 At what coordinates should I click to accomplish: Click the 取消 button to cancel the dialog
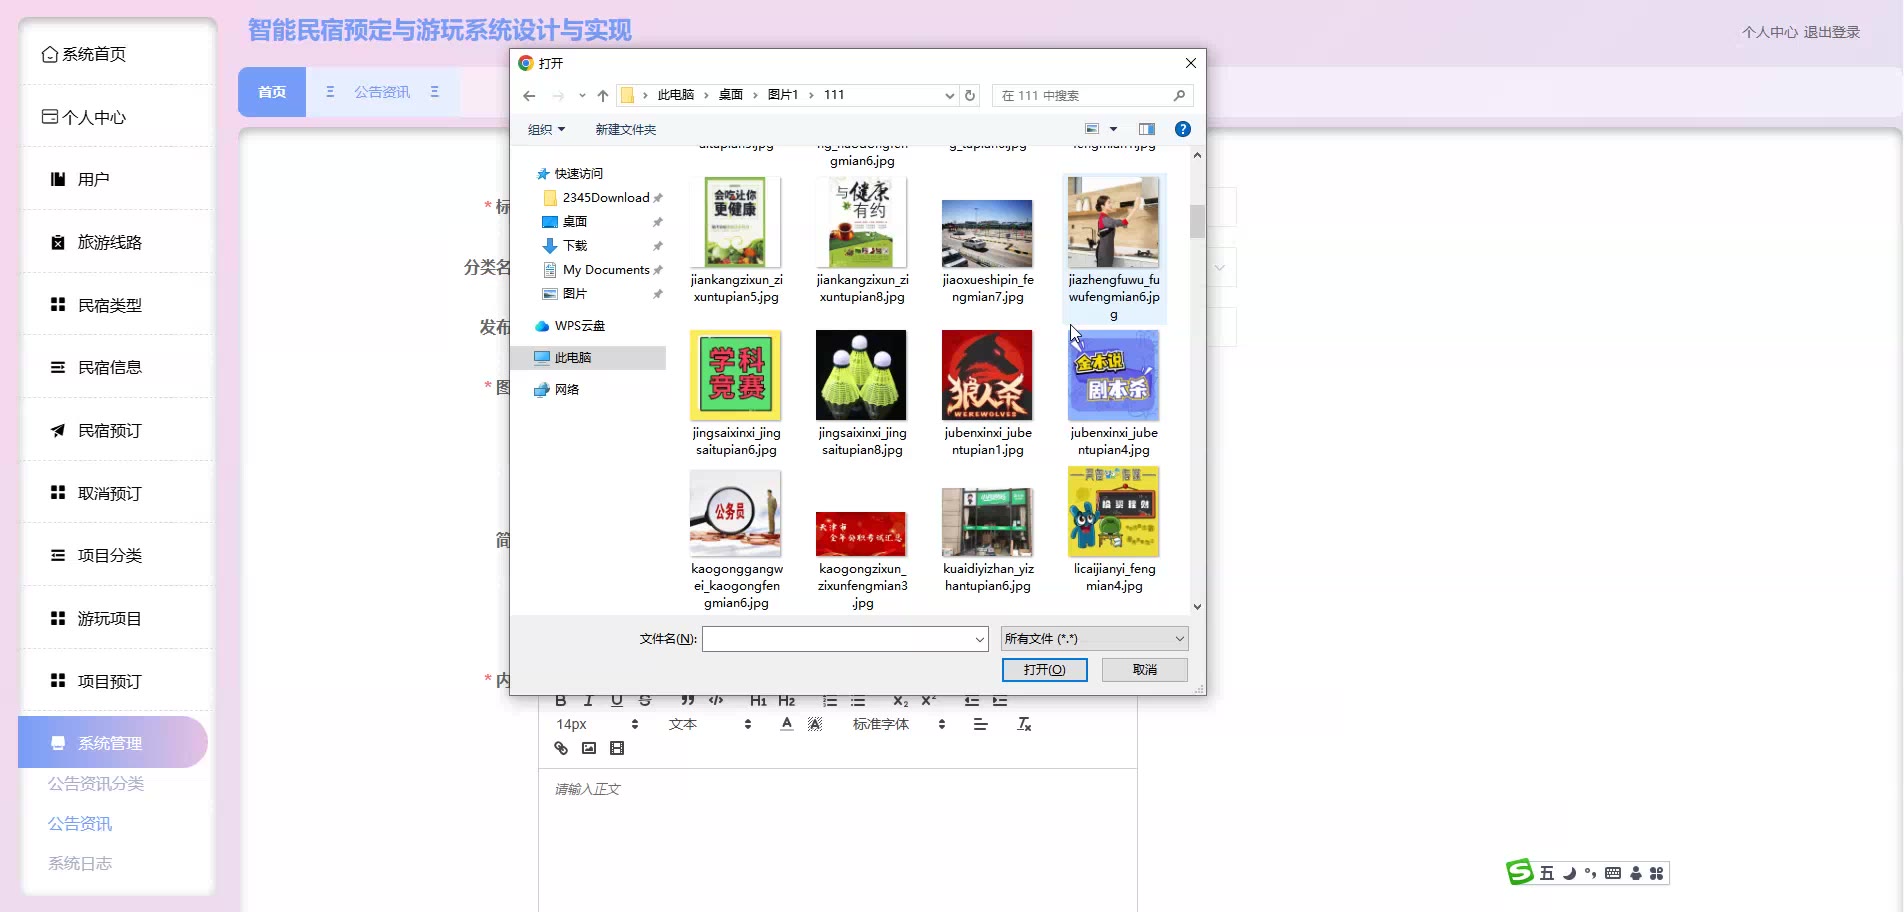[1144, 670]
